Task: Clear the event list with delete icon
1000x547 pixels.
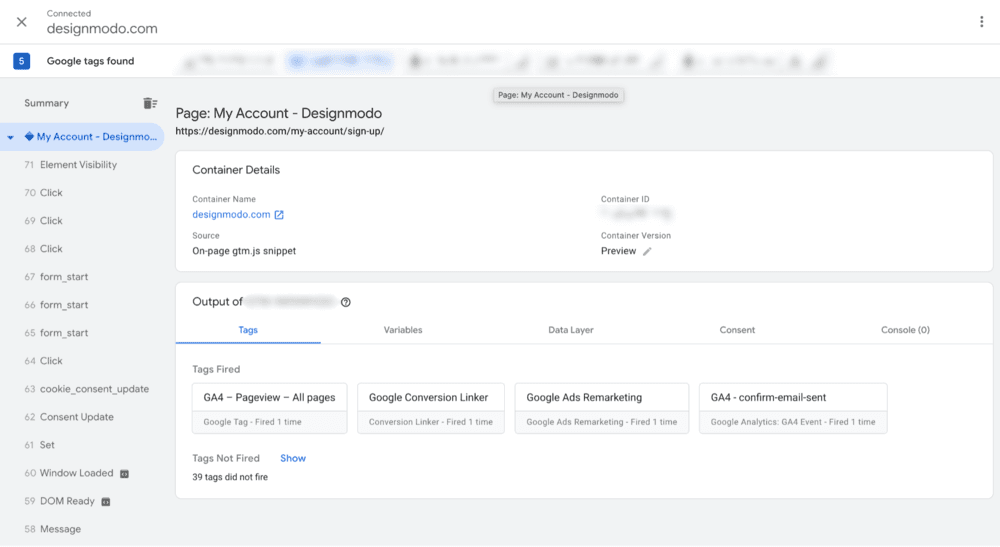Action: coord(149,103)
